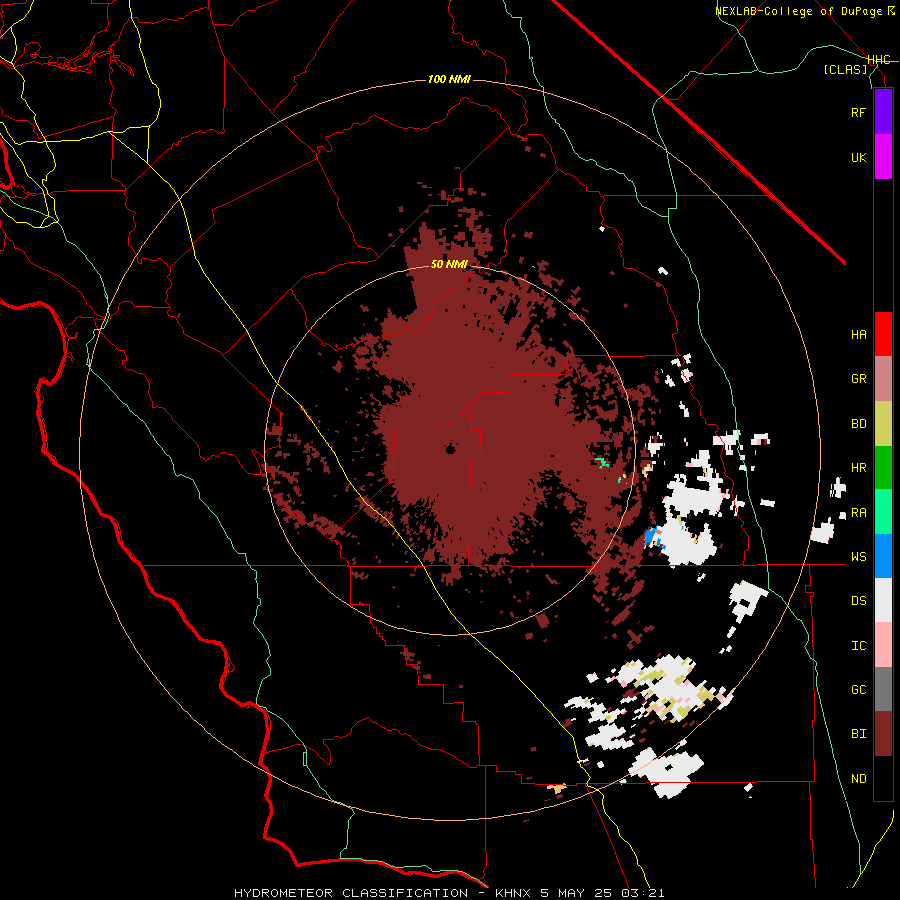Click the 'IC' legend text label
Screen dimensions: 900x900
point(858,646)
